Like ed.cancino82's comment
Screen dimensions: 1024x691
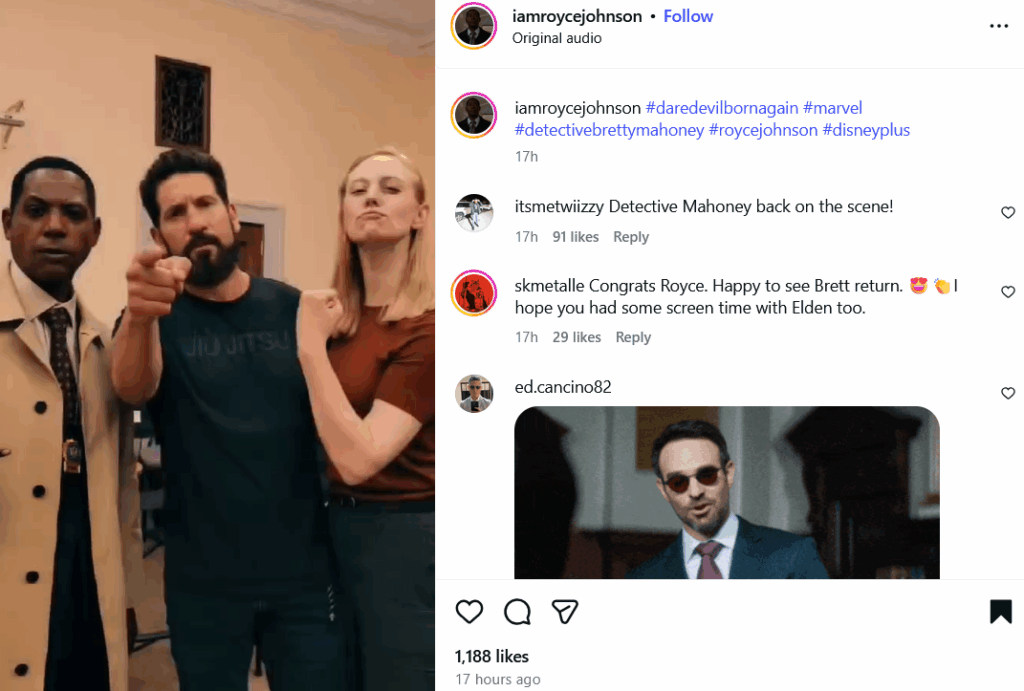pyautogui.click(x=1008, y=394)
